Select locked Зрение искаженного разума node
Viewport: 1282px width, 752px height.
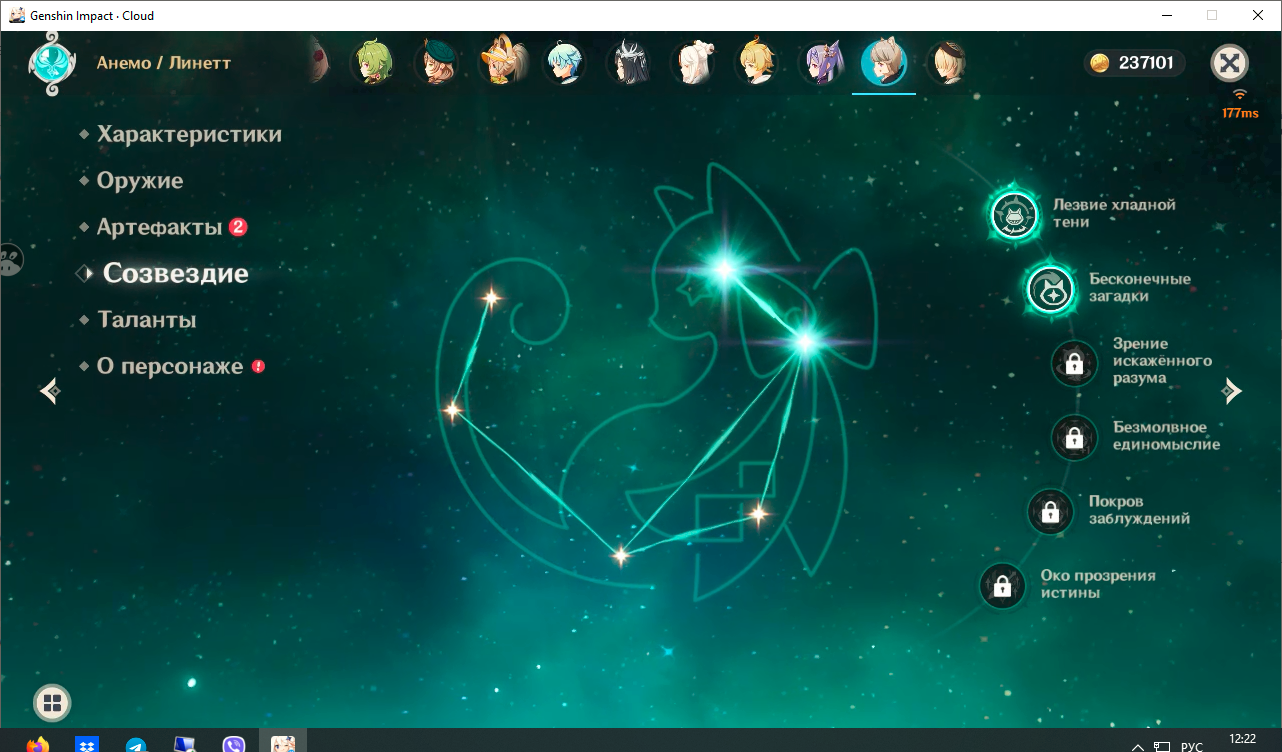click(1075, 362)
